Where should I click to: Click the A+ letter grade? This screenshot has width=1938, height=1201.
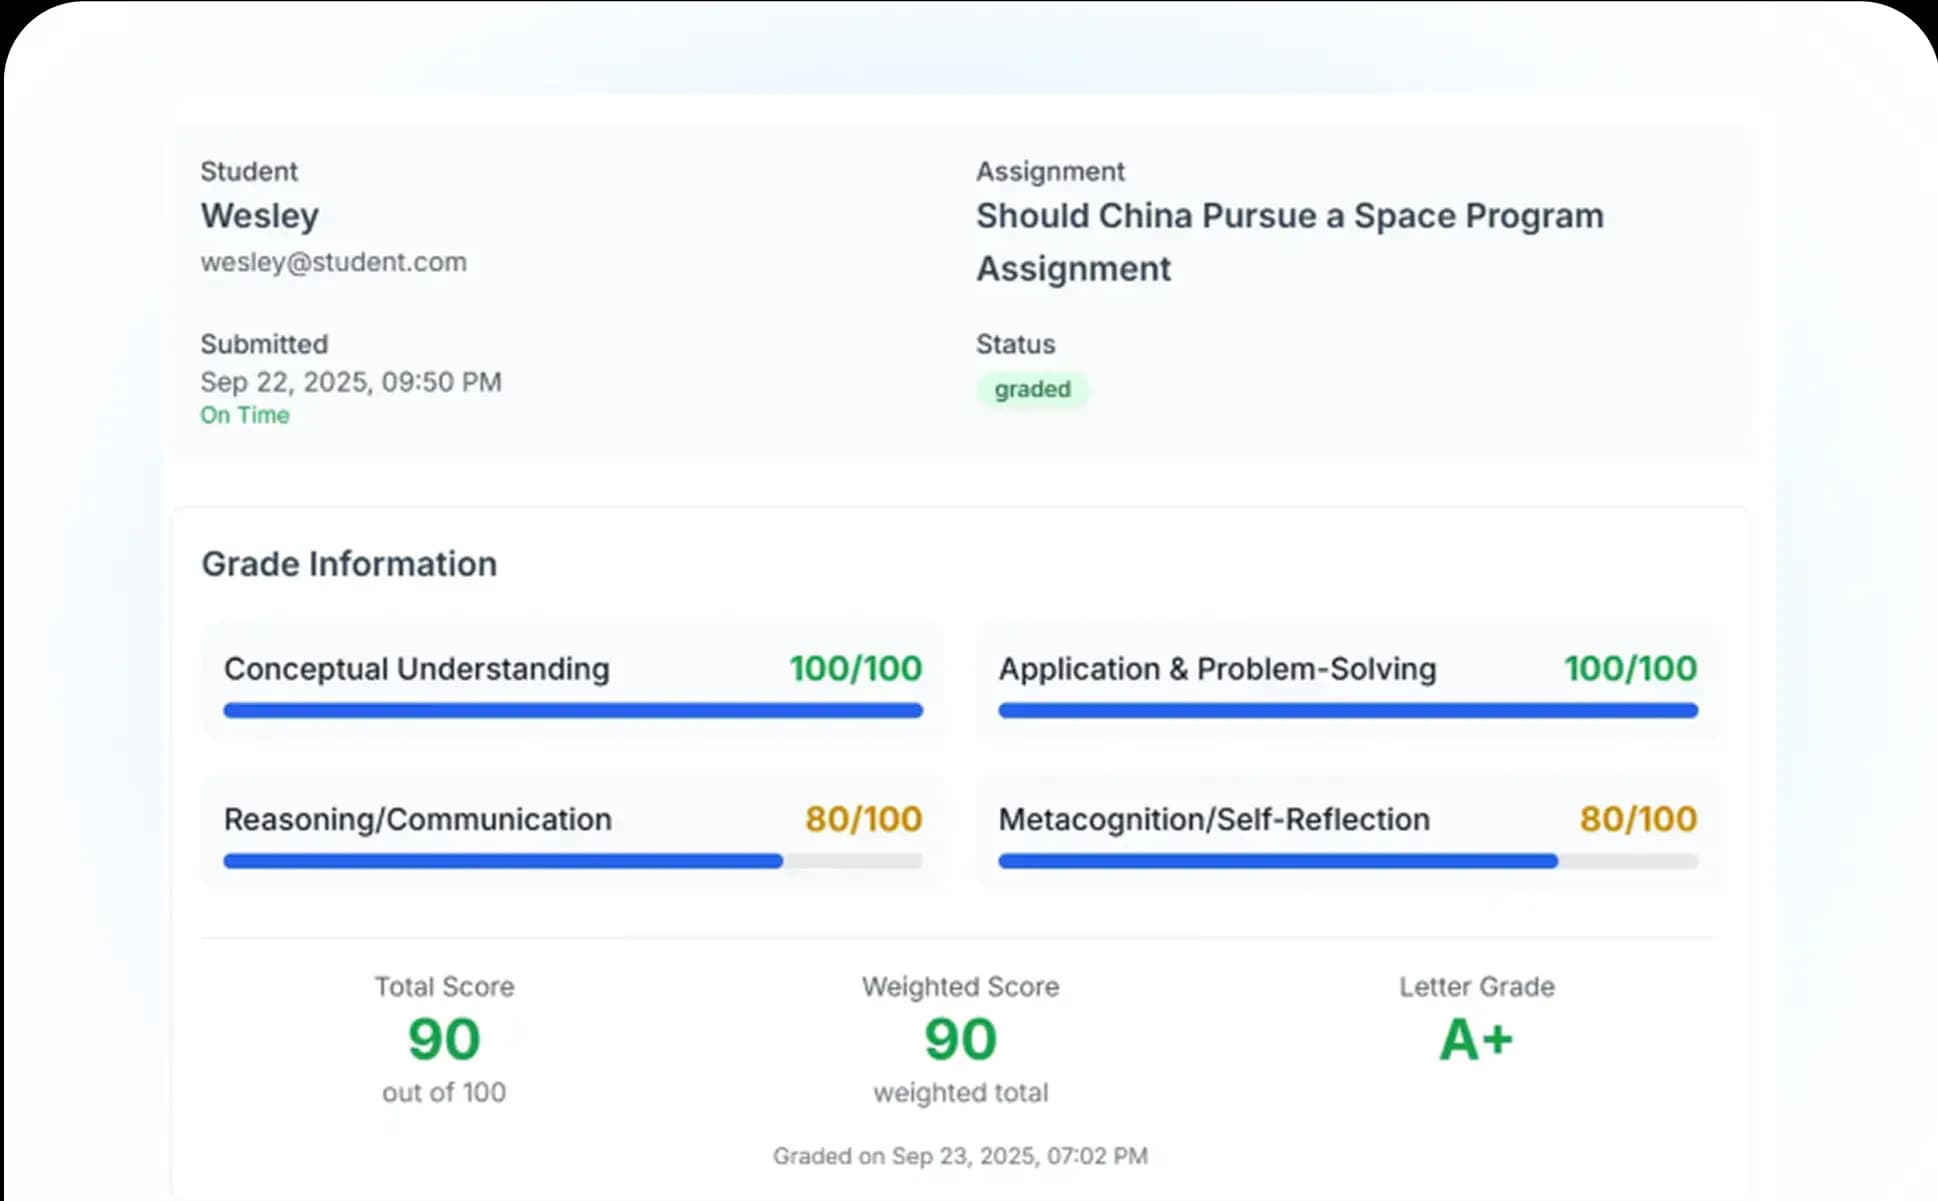pyautogui.click(x=1476, y=1039)
